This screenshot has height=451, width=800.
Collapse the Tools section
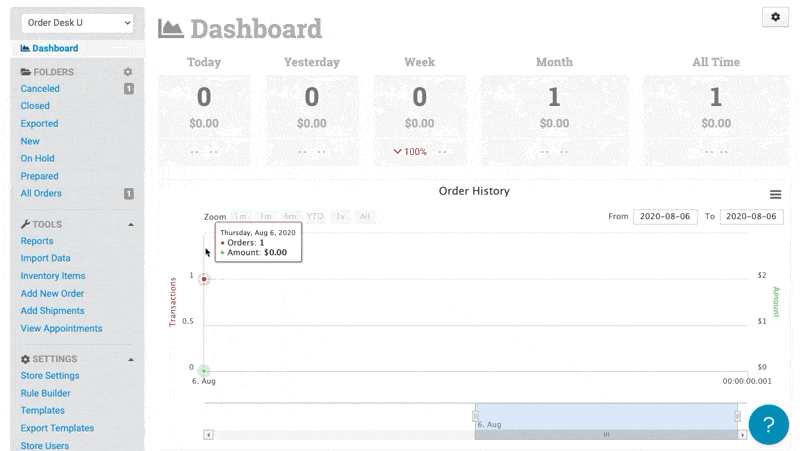[130, 224]
